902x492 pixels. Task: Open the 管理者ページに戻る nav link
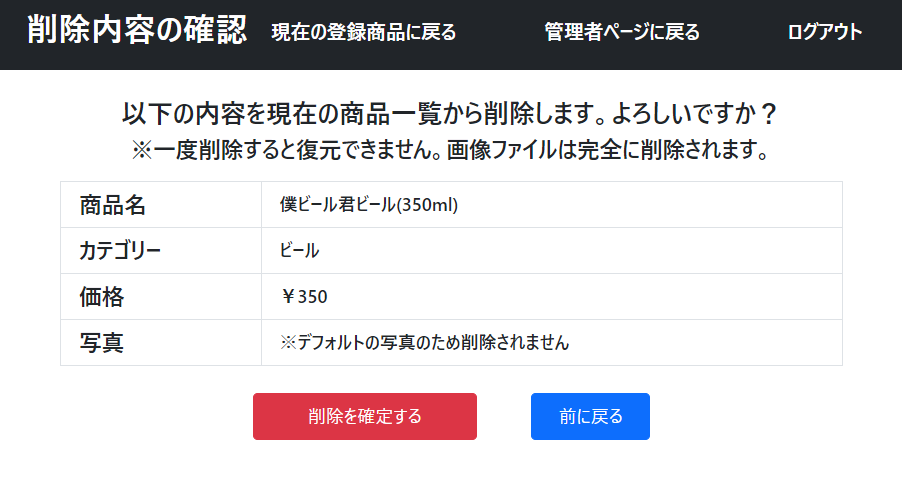[622, 32]
